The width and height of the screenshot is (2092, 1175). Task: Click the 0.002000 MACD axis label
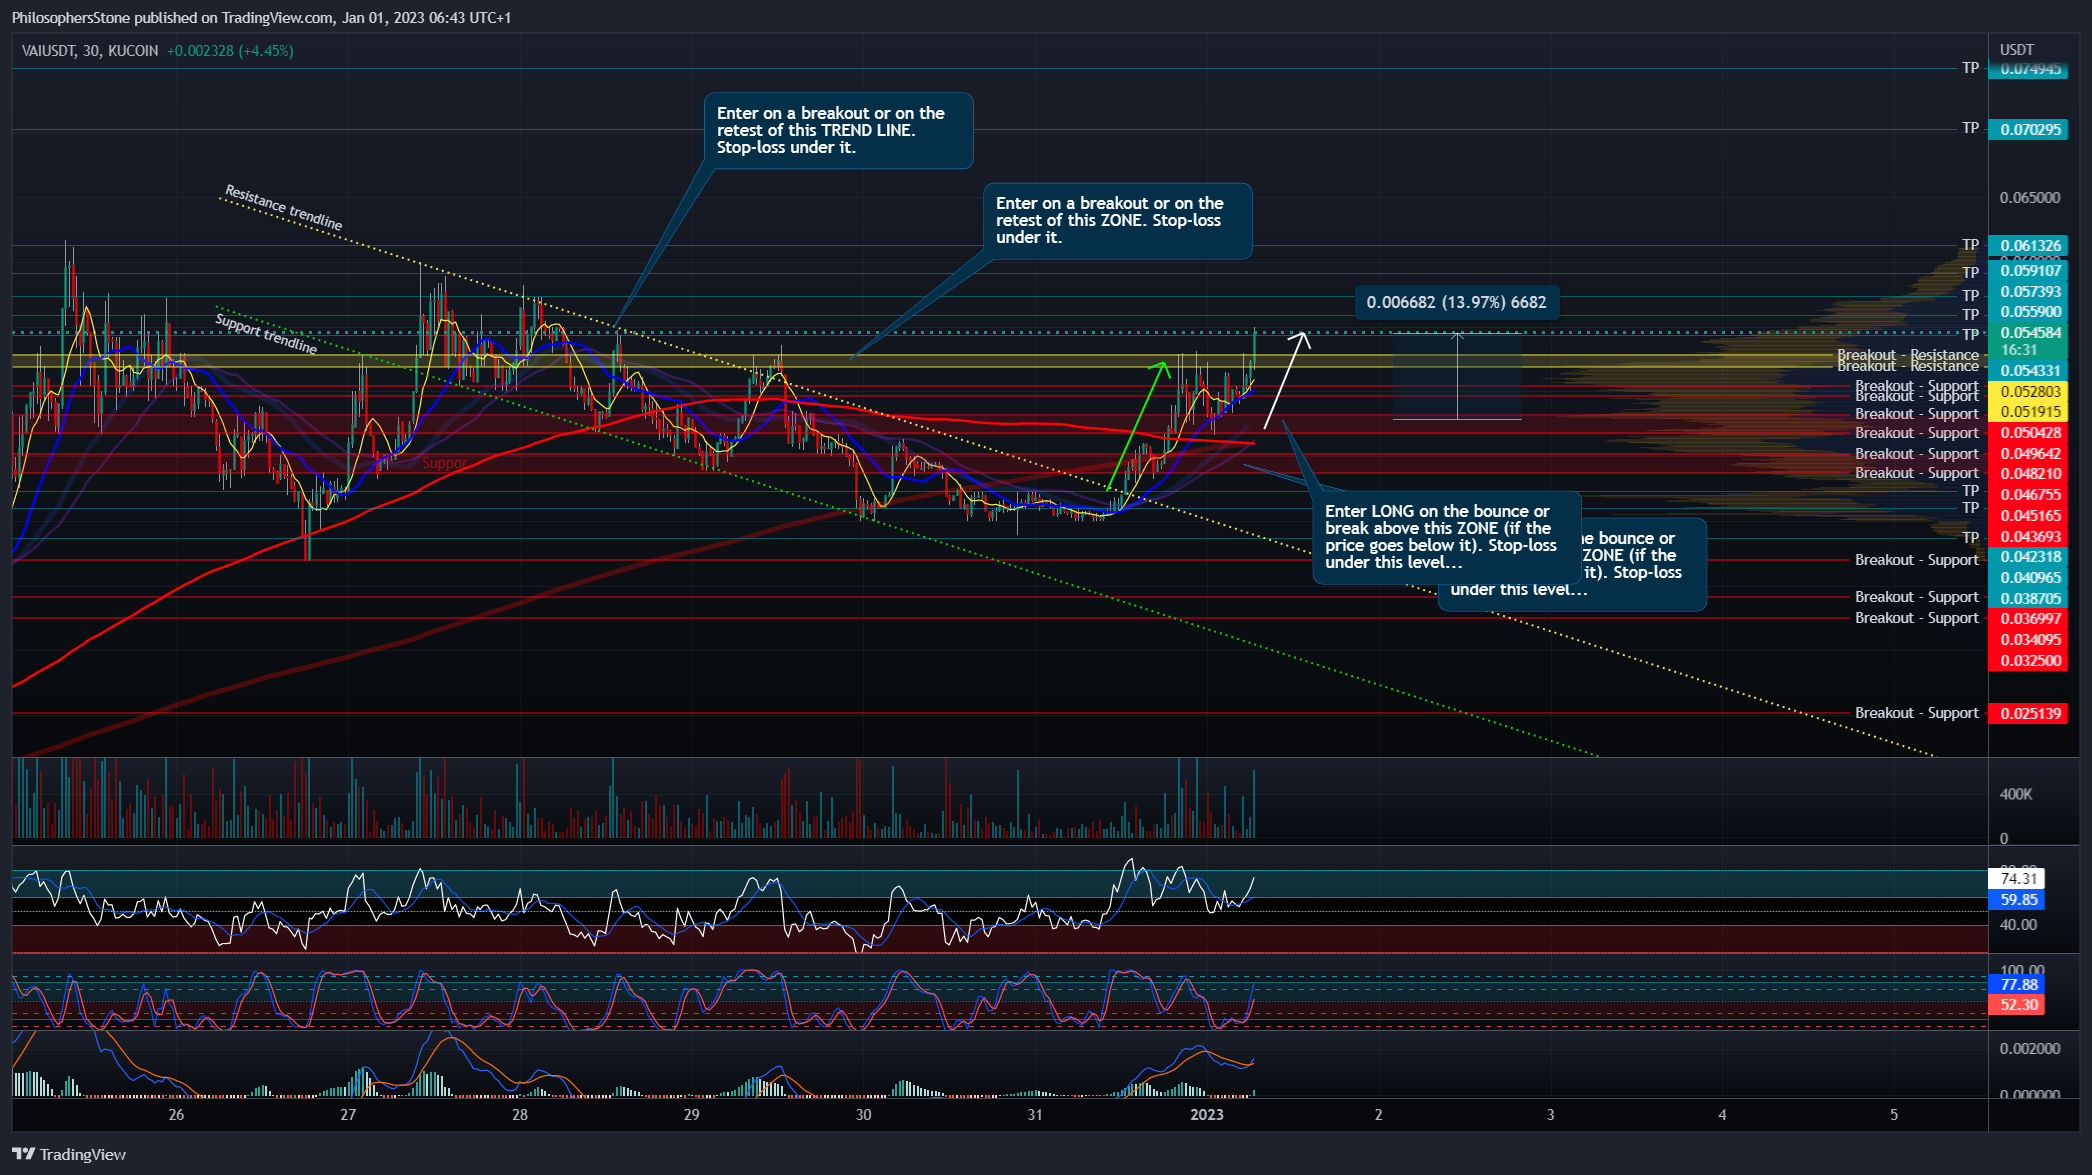(x=2030, y=1048)
